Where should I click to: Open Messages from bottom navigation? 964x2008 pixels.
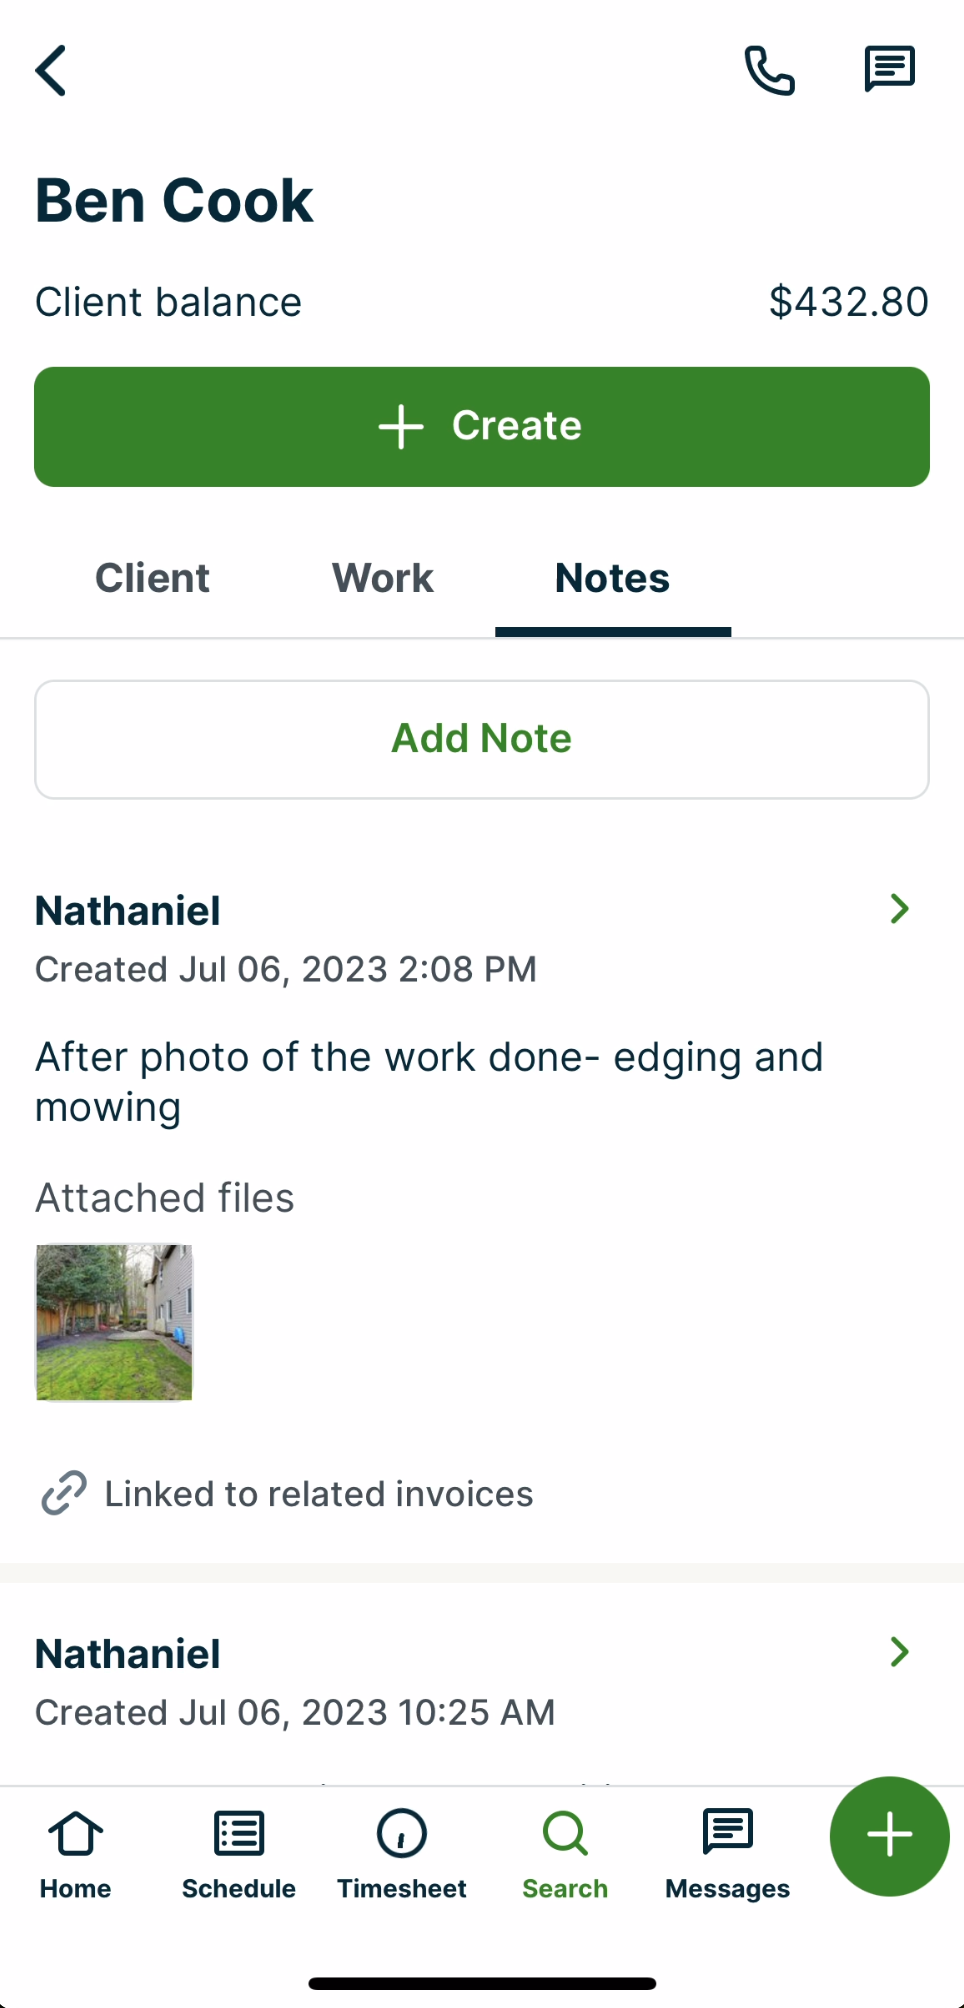click(728, 1854)
